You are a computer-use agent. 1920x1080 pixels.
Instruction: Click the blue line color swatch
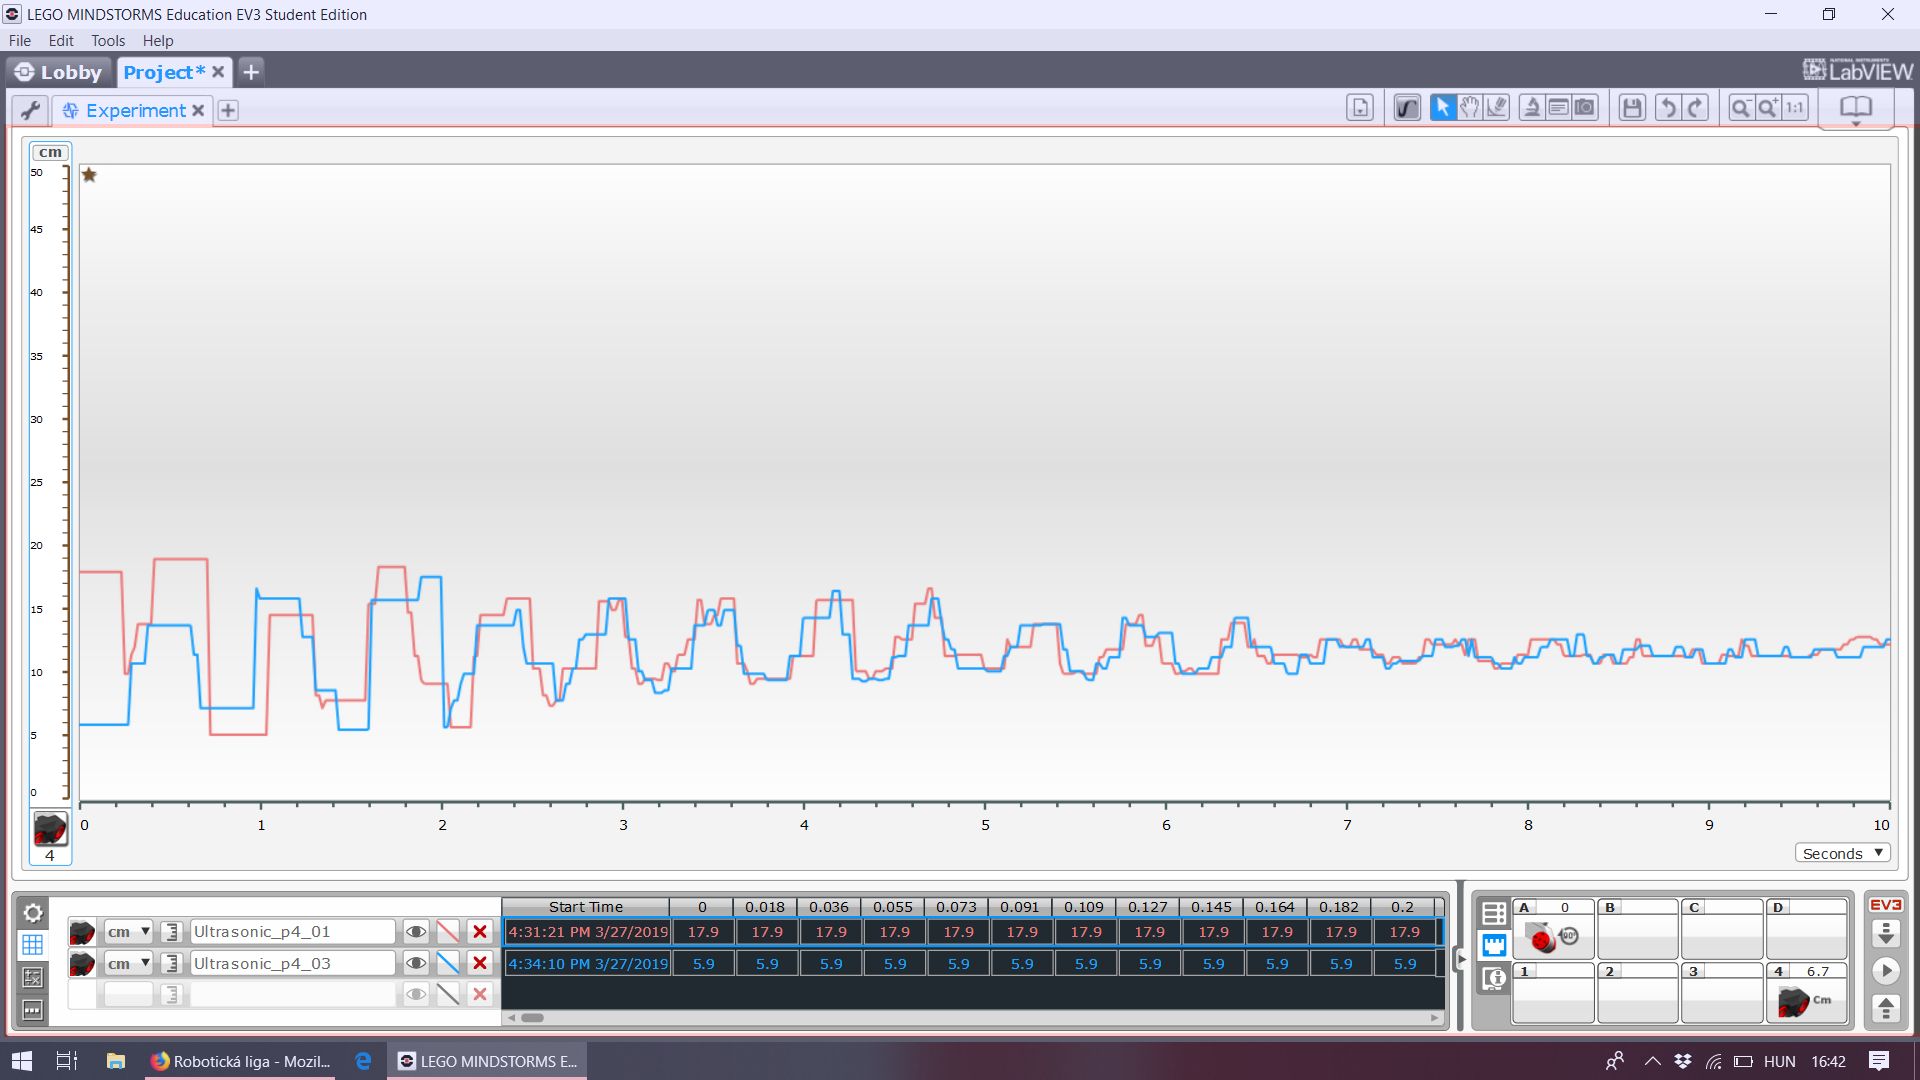tap(448, 964)
